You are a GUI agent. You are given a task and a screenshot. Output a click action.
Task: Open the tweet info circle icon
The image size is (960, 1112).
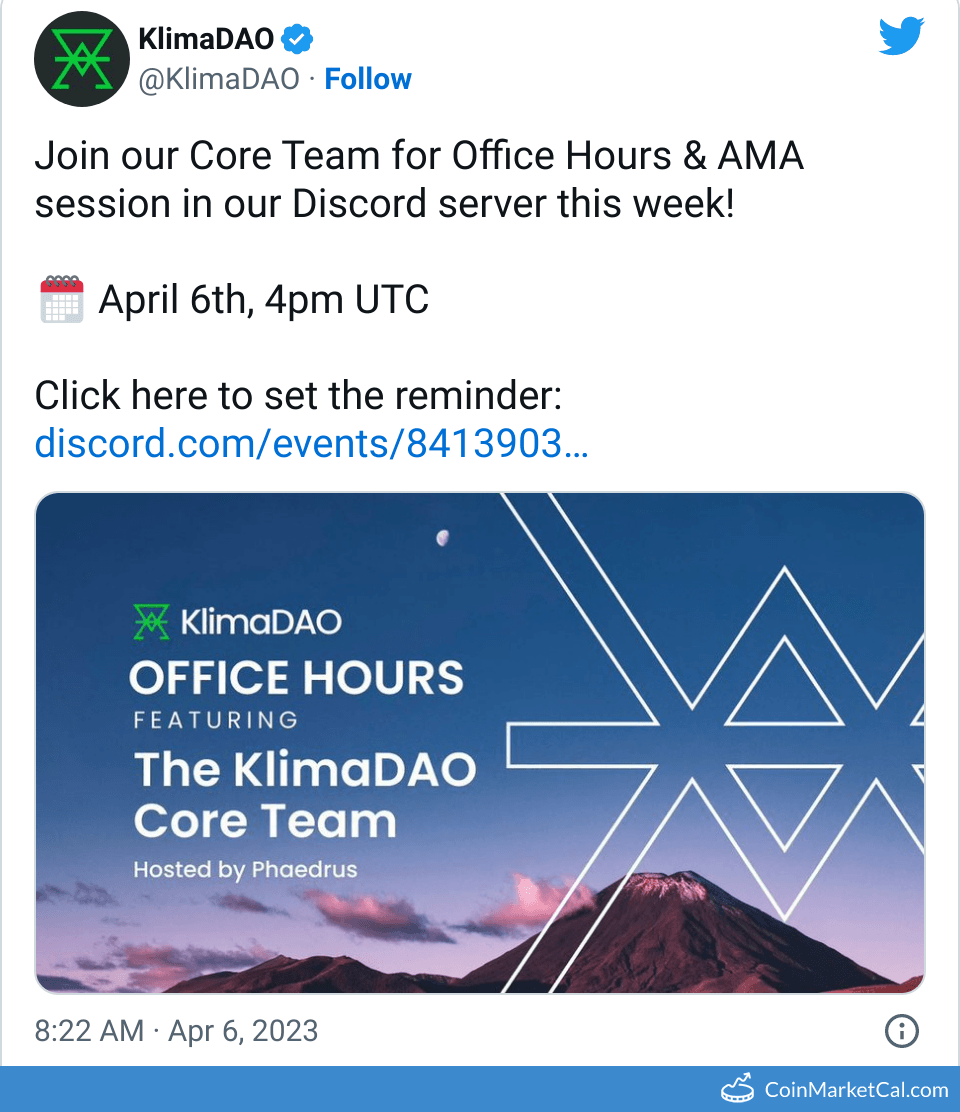click(x=902, y=1030)
